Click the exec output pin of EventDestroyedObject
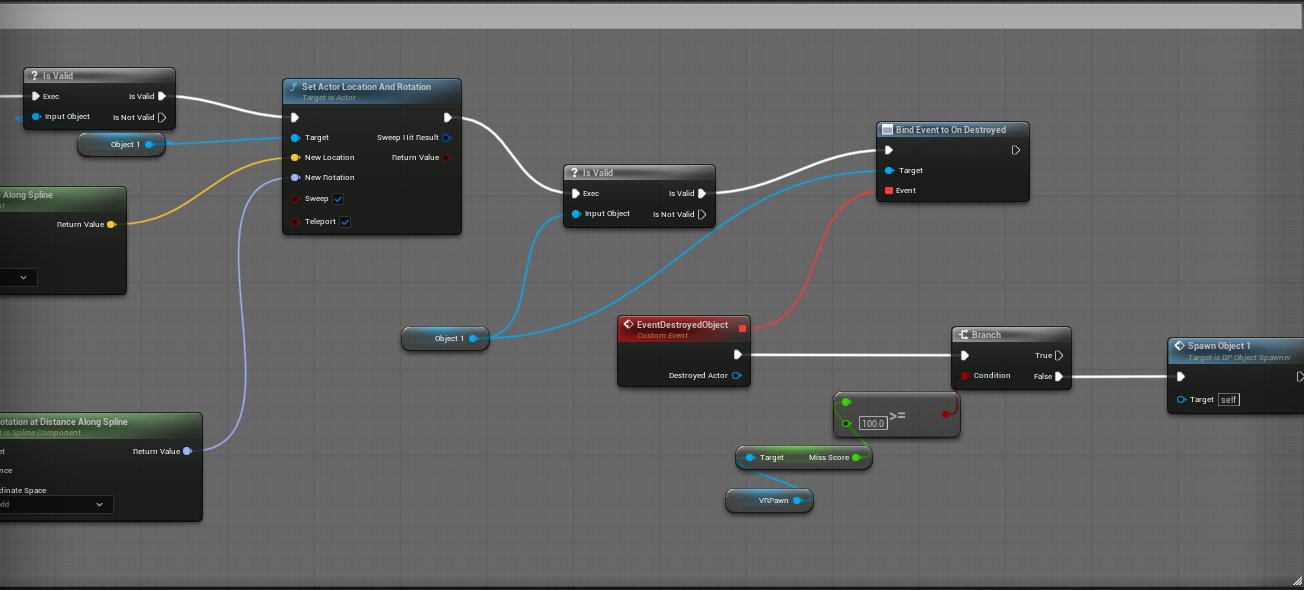Screen dimensions: 1304x590 point(737,354)
